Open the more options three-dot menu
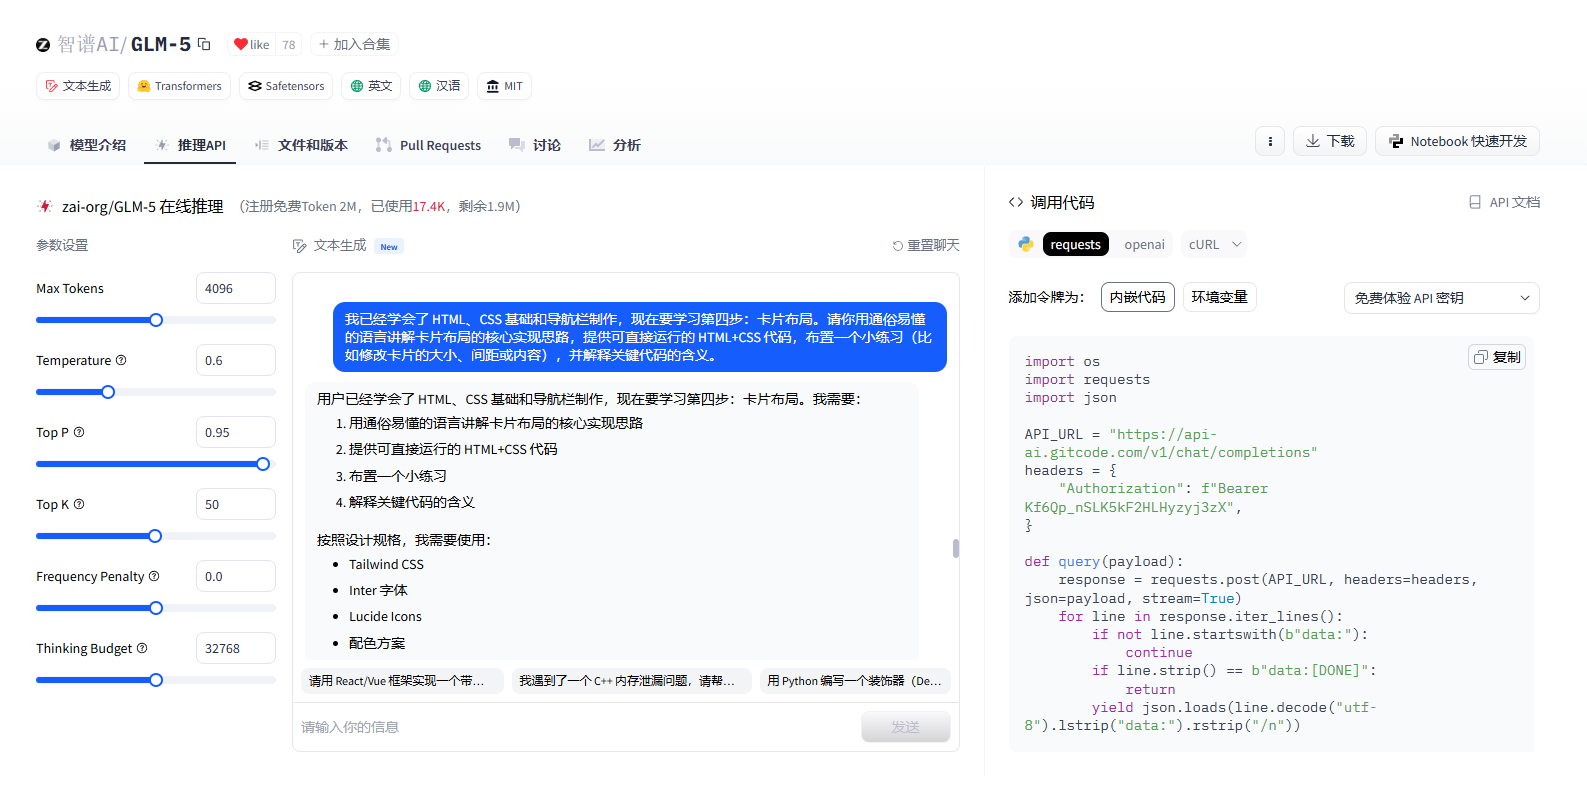The width and height of the screenshot is (1587, 790). click(1270, 141)
